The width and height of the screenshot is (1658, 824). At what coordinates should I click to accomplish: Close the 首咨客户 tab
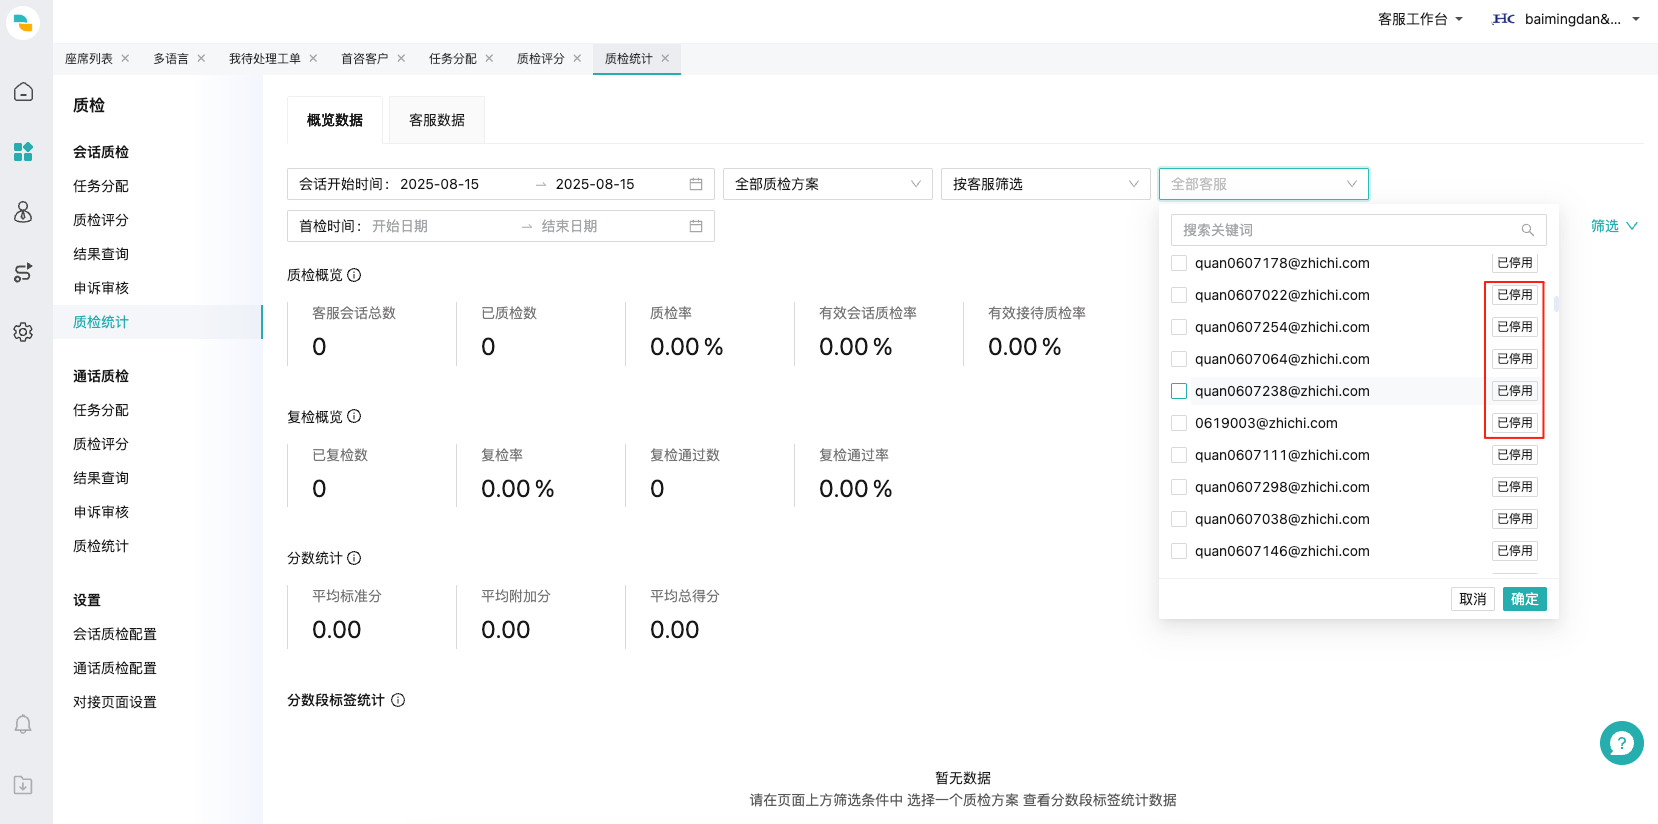click(401, 58)
